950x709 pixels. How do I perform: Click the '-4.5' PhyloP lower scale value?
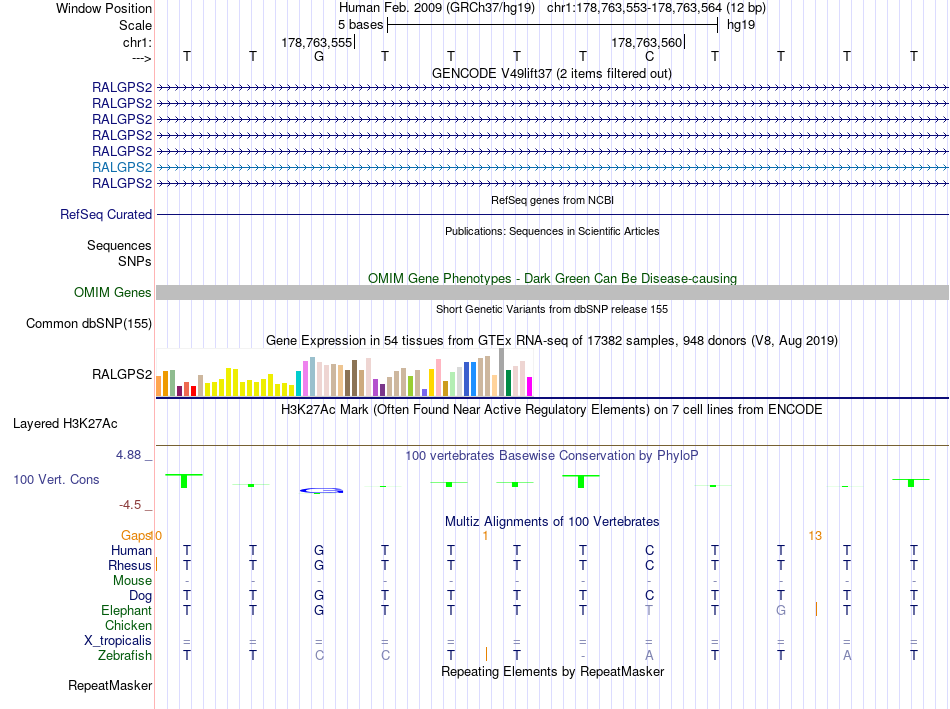(x=130, y=505)
